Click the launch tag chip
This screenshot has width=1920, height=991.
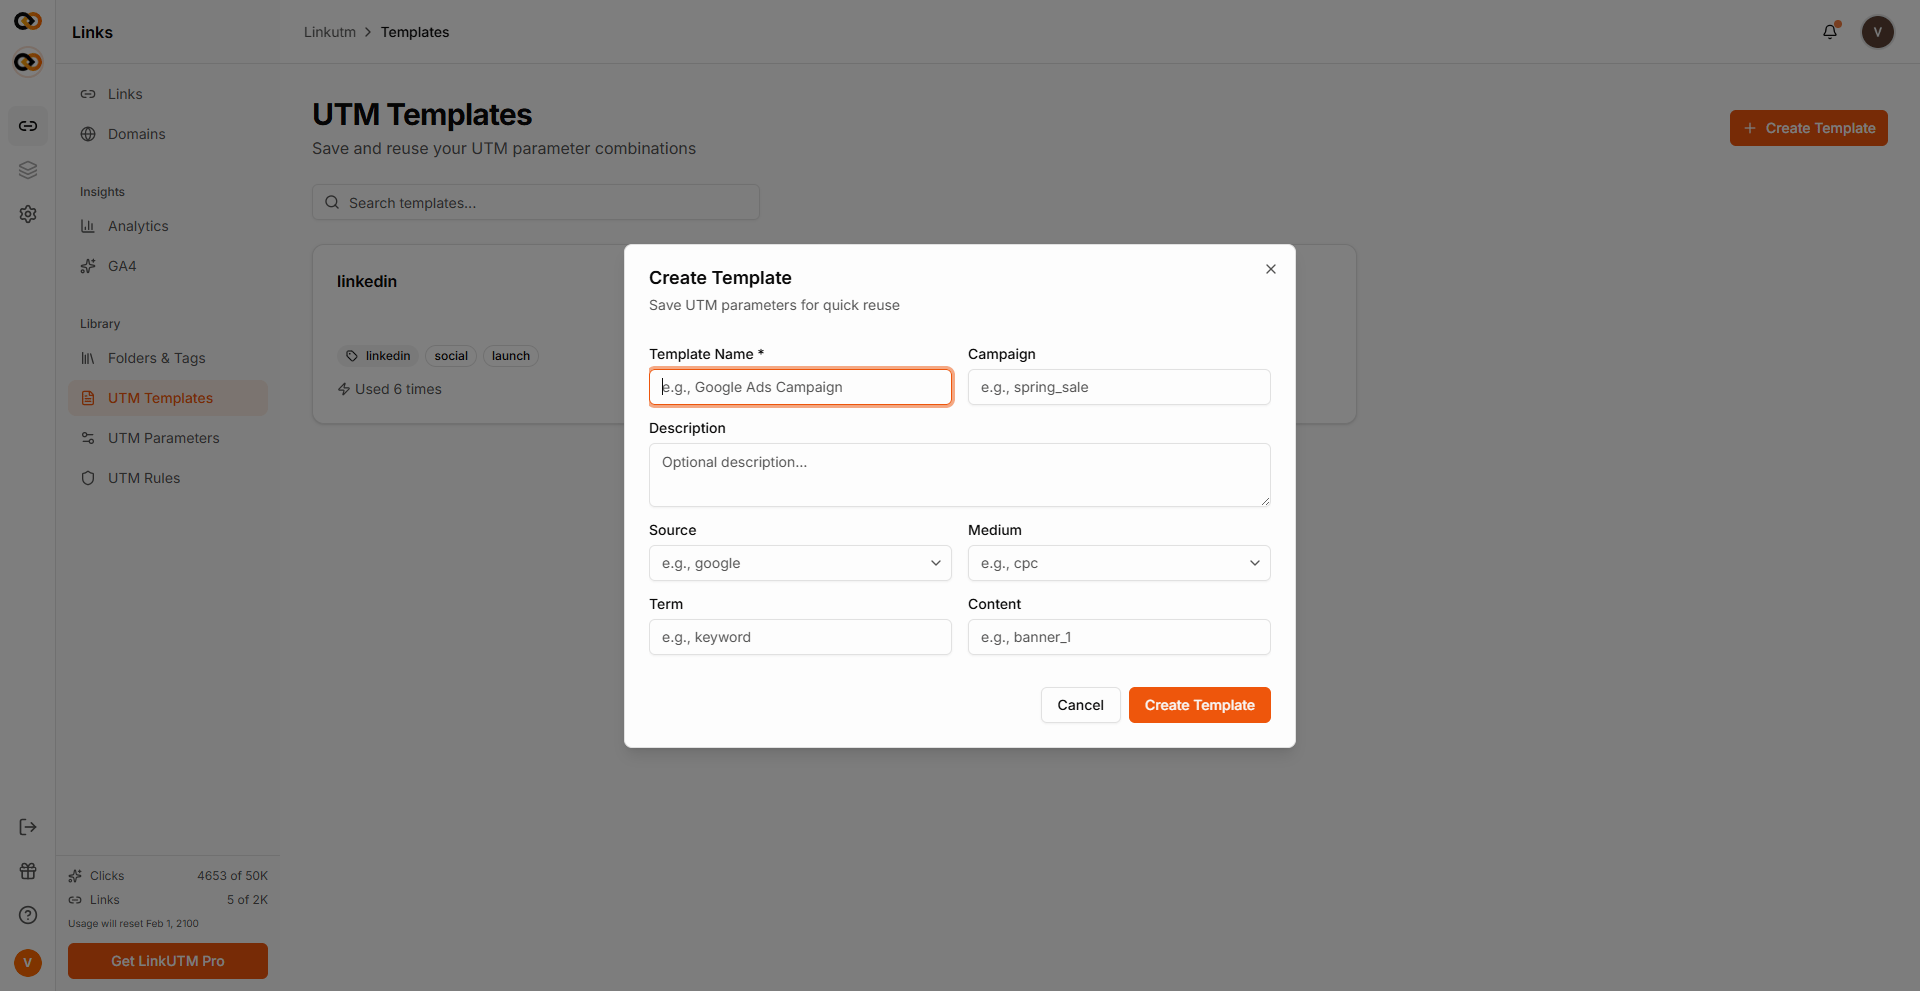[x=511, y=356]
